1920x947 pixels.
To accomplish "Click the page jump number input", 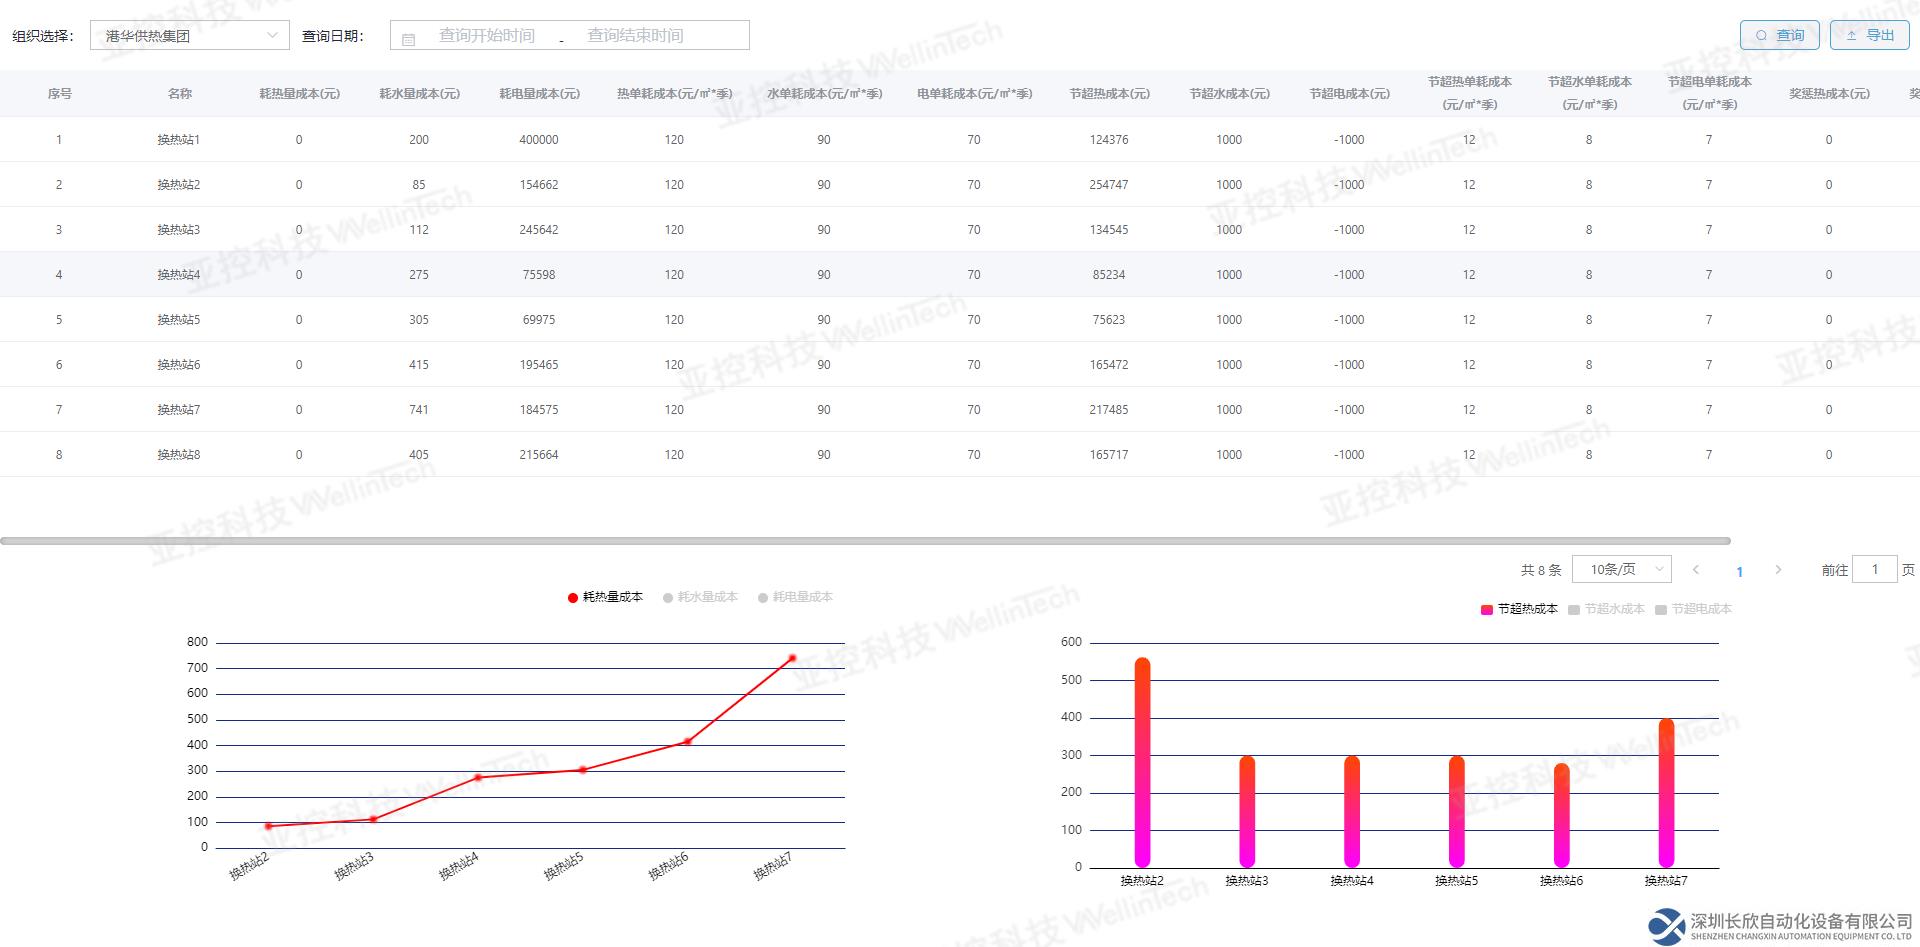I will [x=1874, y=570].
